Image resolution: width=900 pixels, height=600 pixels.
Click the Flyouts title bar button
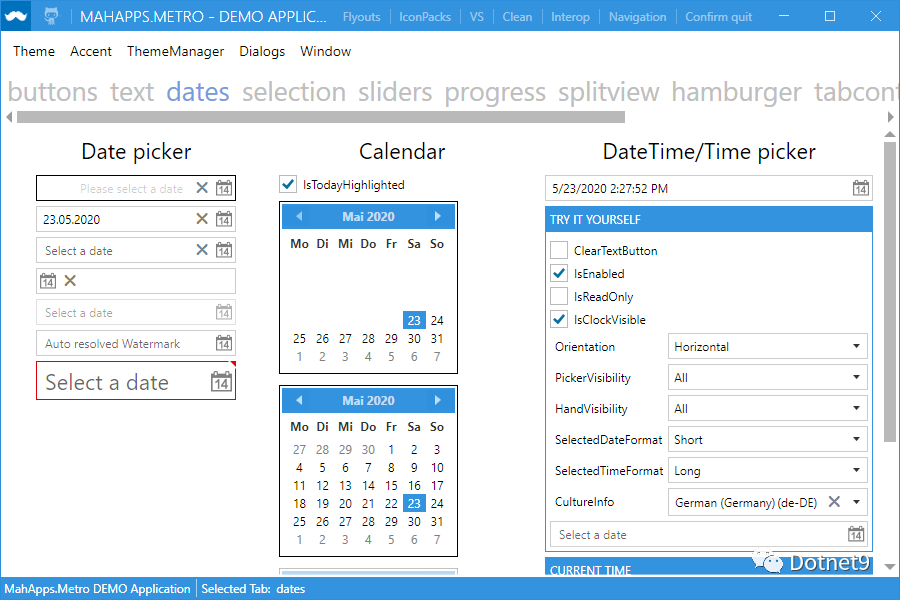[x=362, y=17]
